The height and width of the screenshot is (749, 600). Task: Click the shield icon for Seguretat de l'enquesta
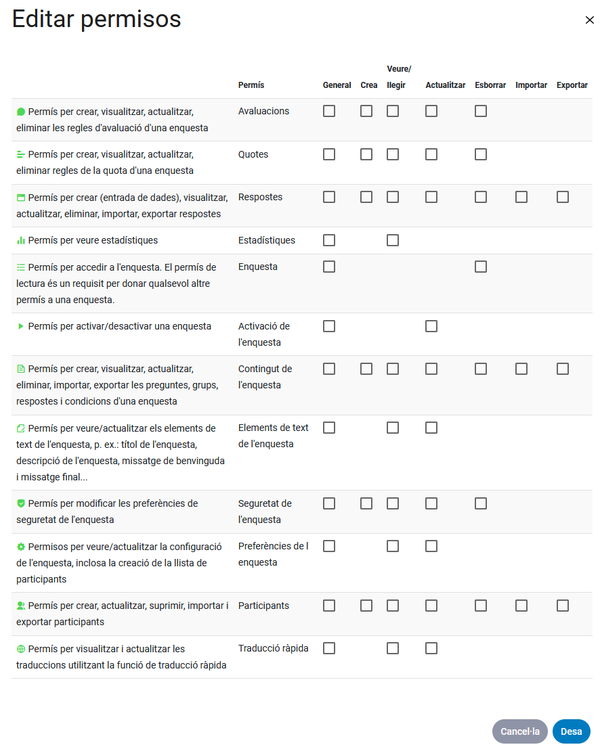tap(21, 504)
